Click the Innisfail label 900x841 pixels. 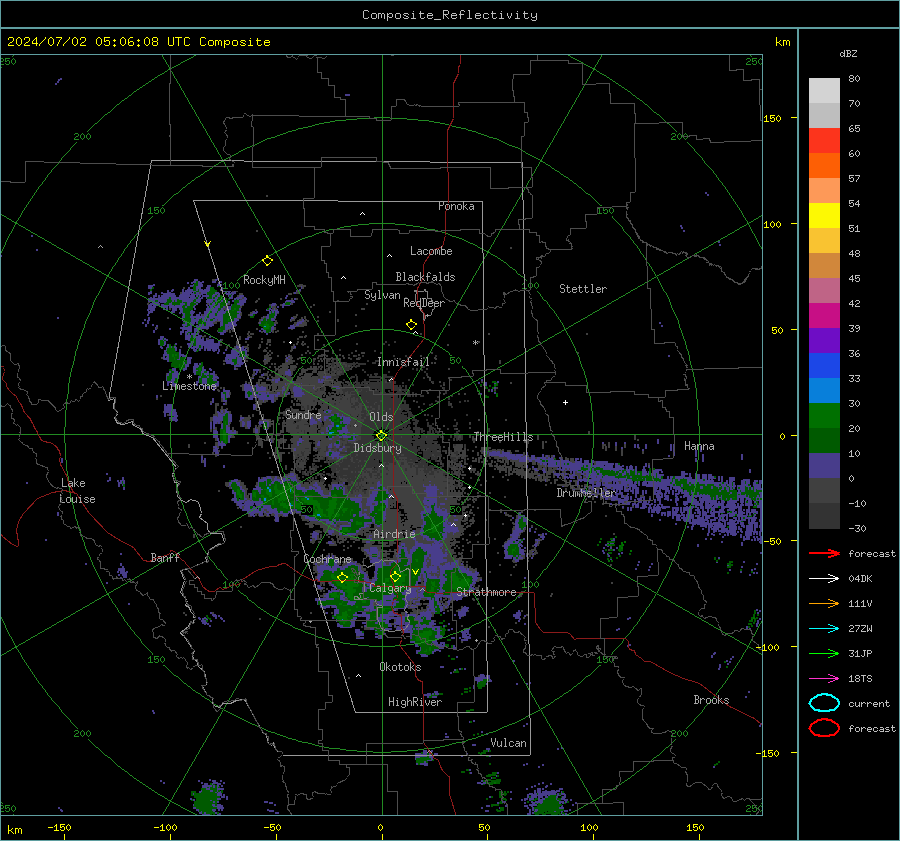(x=403, y=362)
